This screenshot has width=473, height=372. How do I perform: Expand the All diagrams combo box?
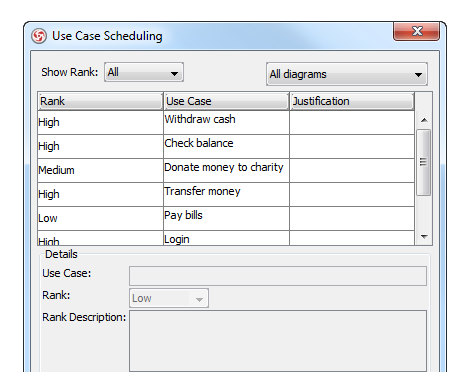(347, 74)
